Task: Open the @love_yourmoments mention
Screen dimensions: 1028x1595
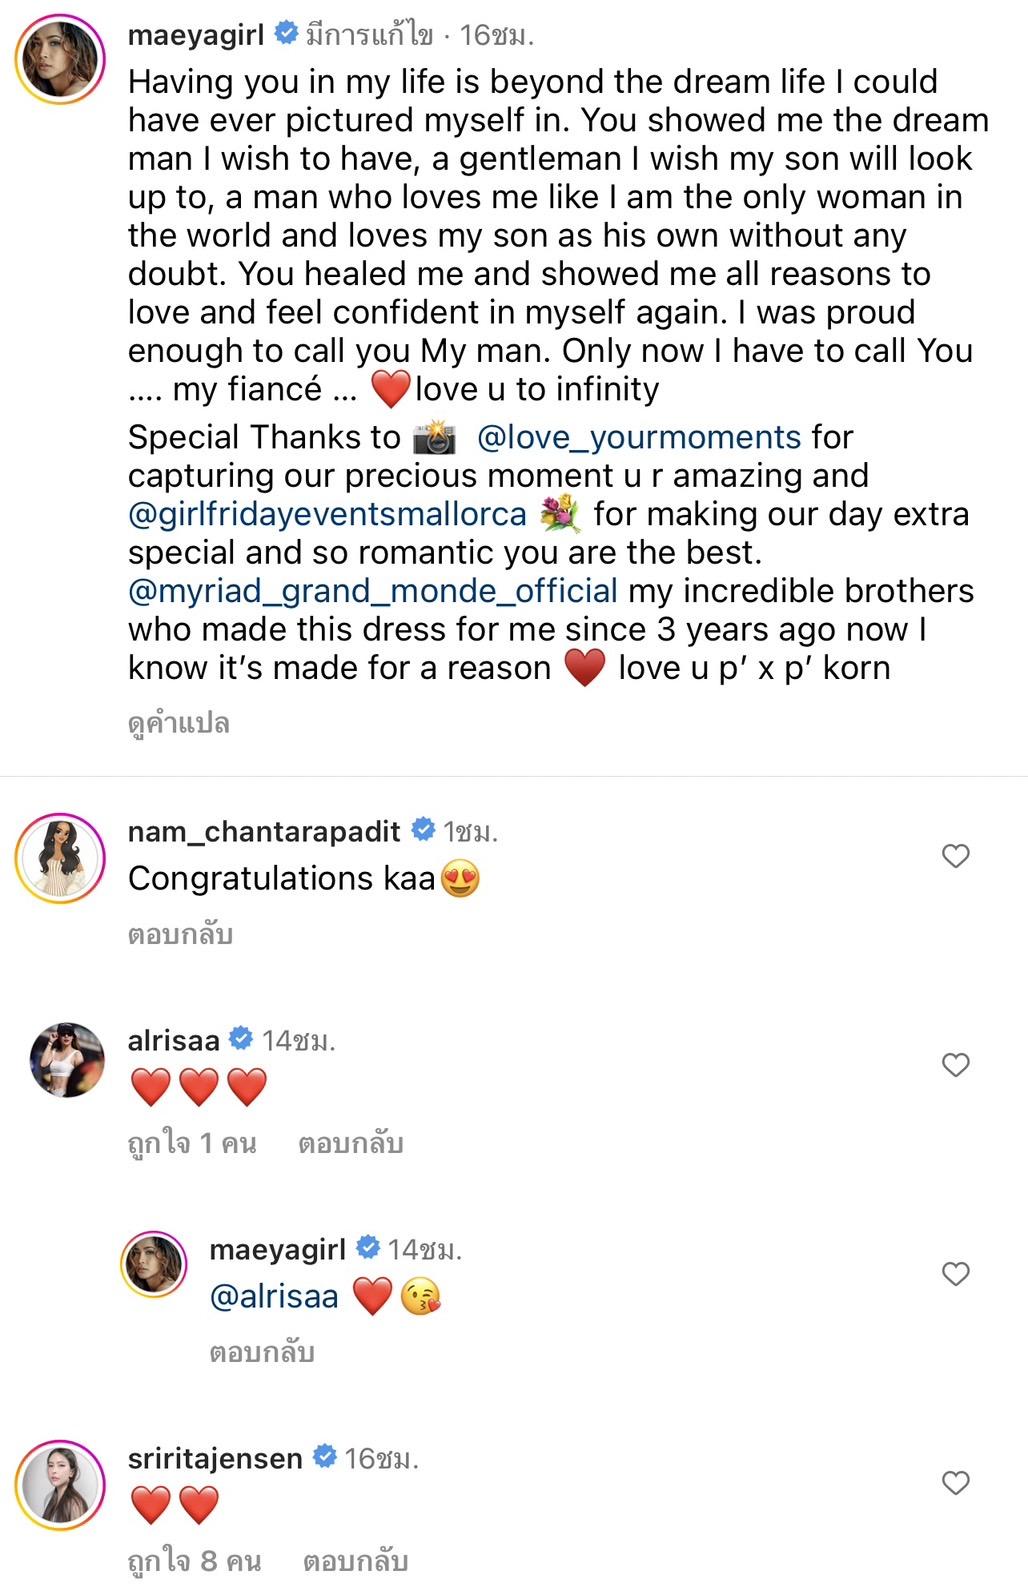Action: [x=639, y=437]
